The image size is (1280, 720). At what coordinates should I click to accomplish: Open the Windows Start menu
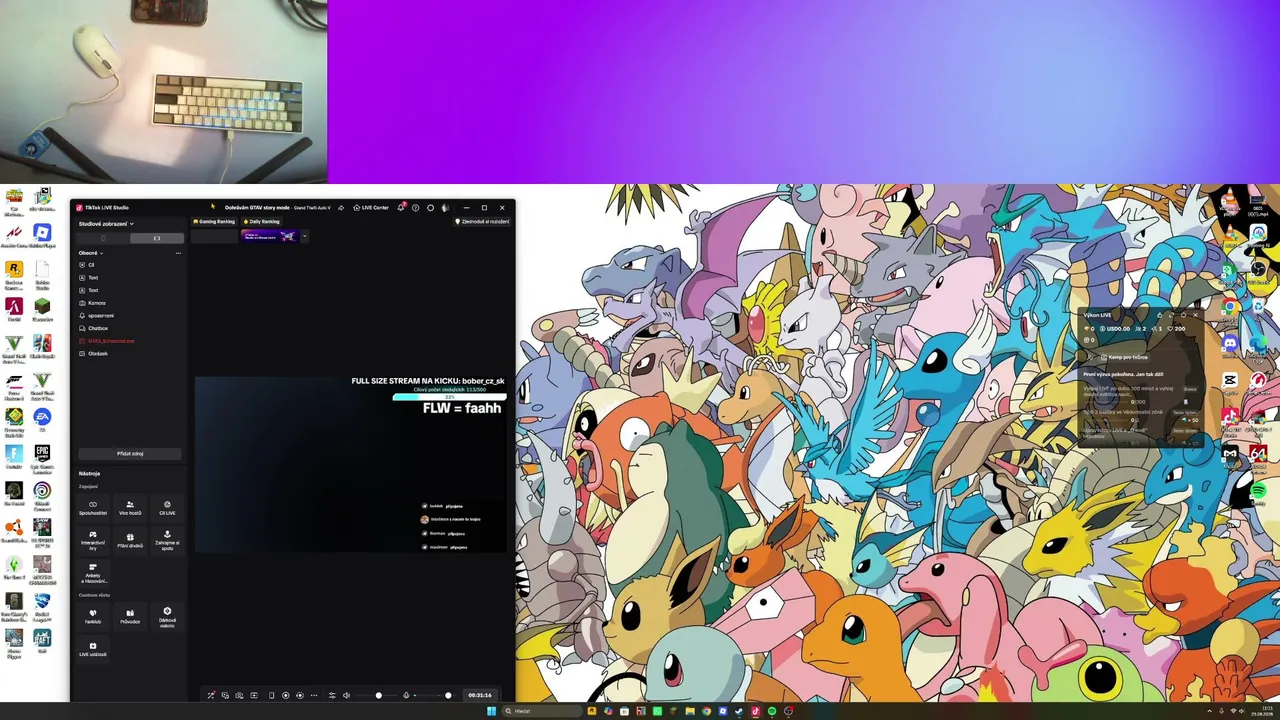(x=491, y=711)
